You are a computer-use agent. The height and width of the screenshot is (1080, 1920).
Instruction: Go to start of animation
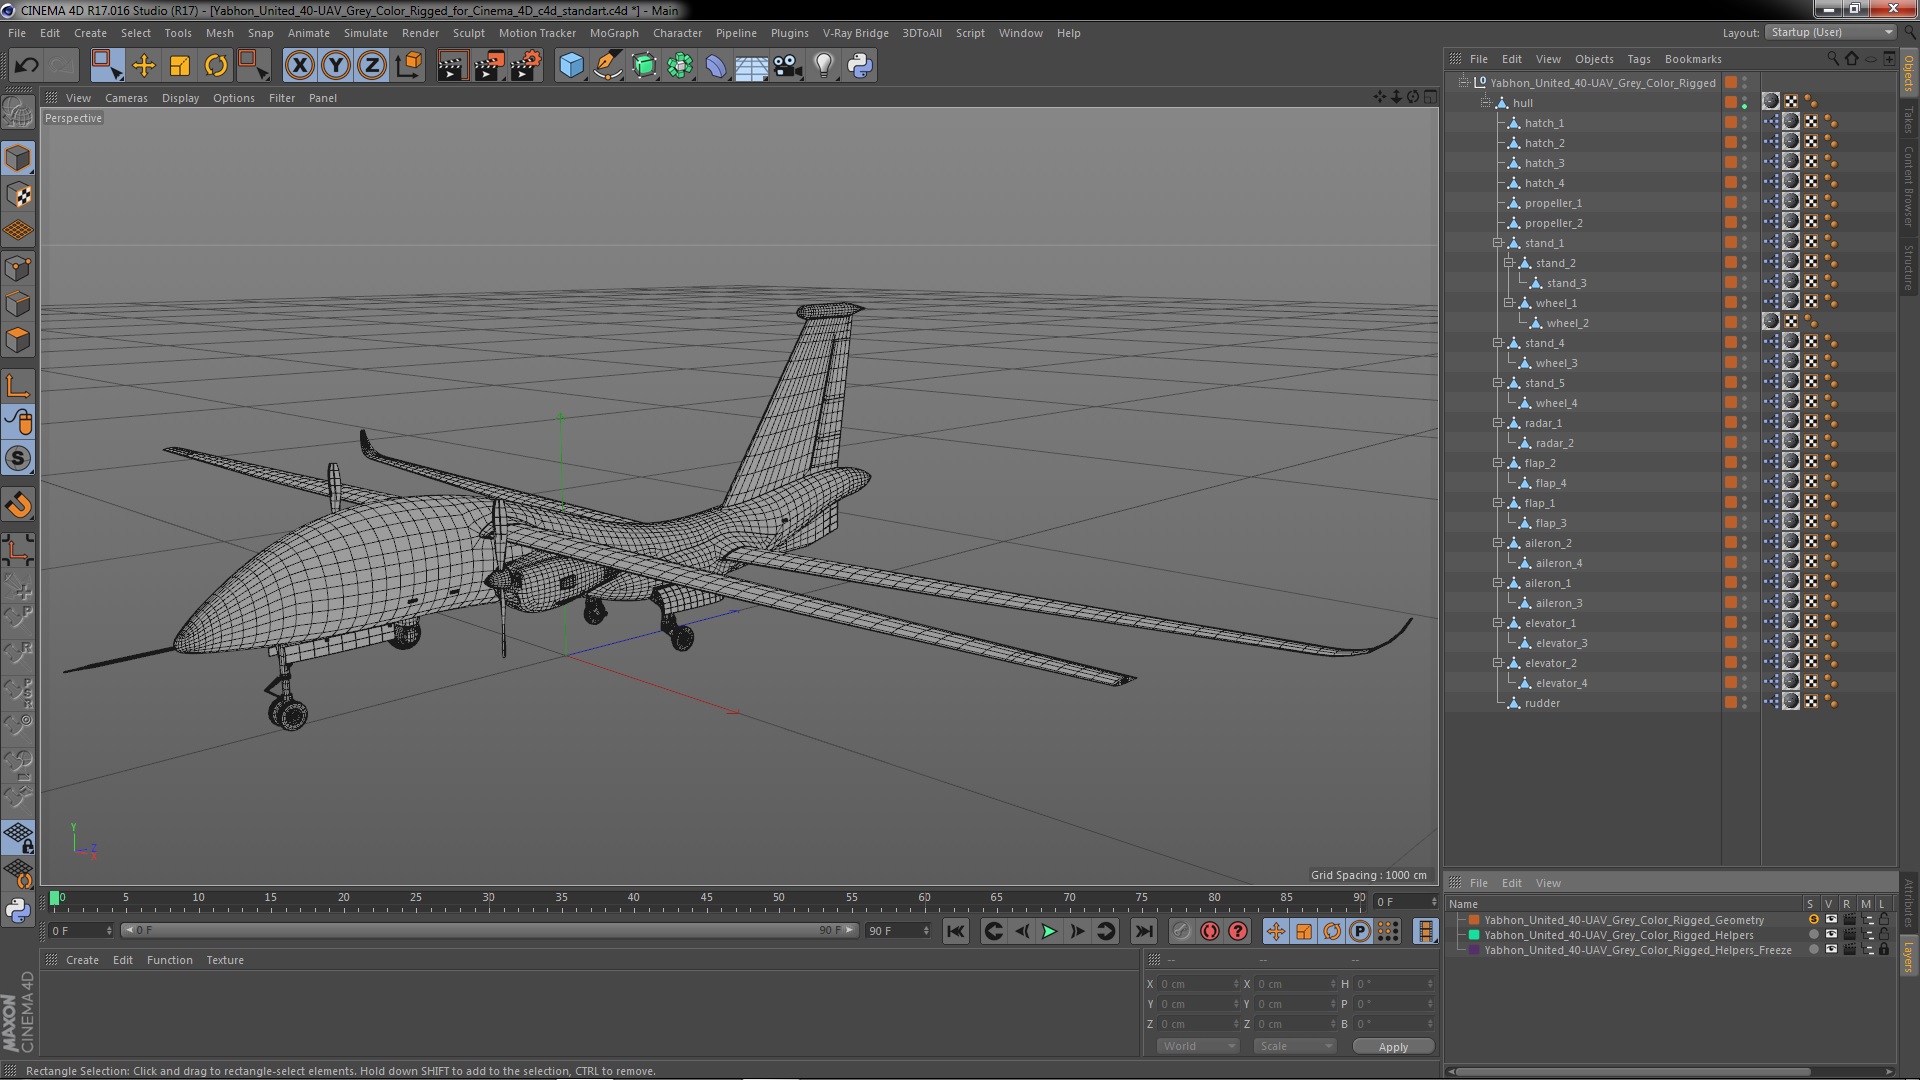pos(956,931)
